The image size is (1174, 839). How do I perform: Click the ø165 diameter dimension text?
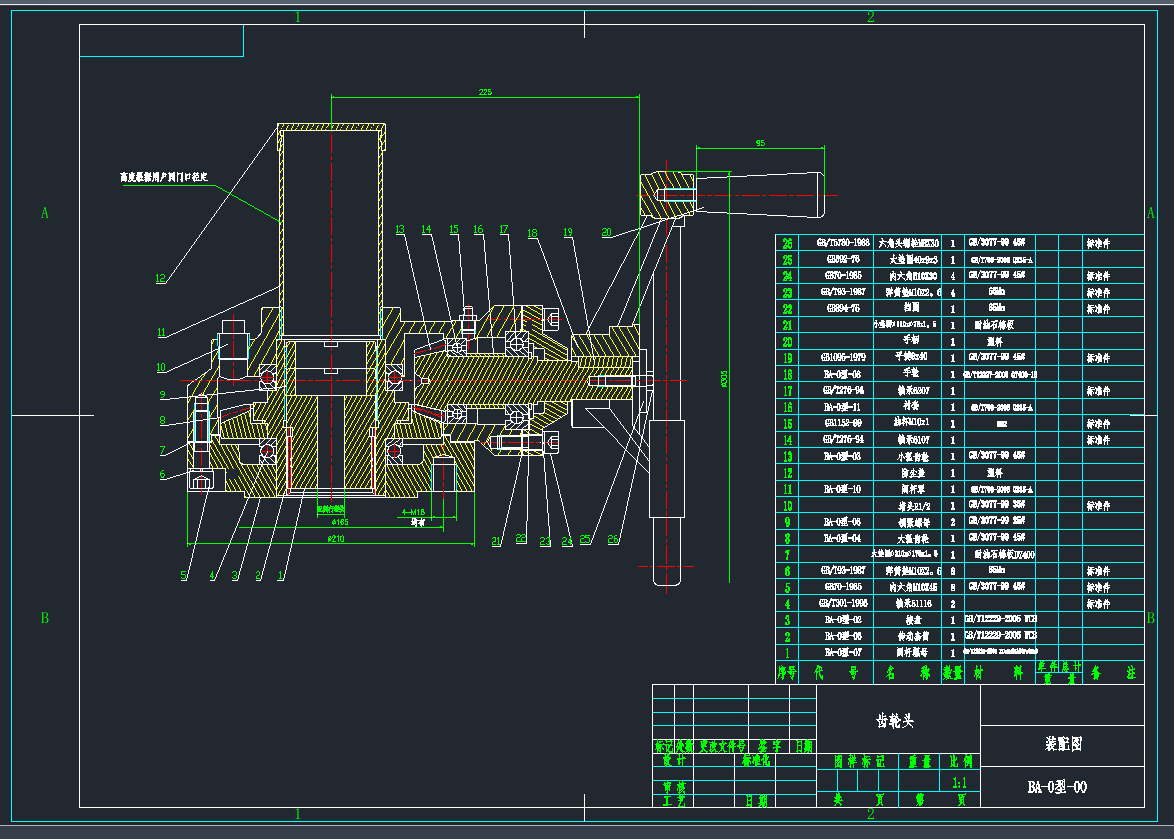pos(339,521)
